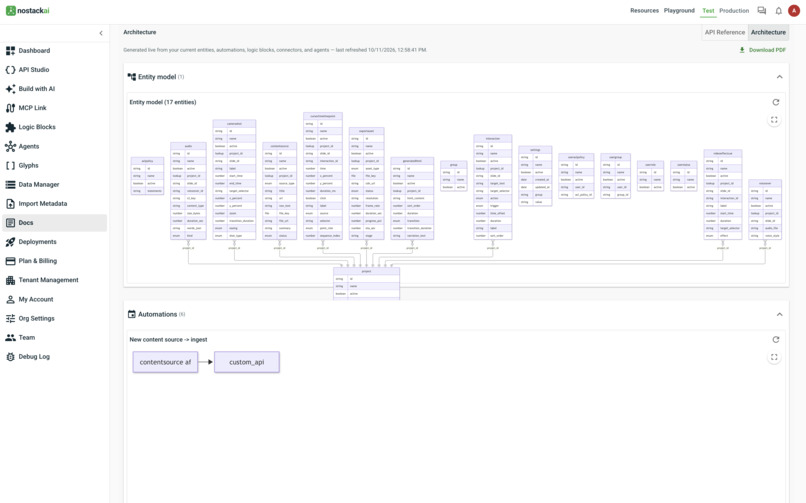Open the Deployments rocket icon
806x503 pixels.
pos(10,242)
